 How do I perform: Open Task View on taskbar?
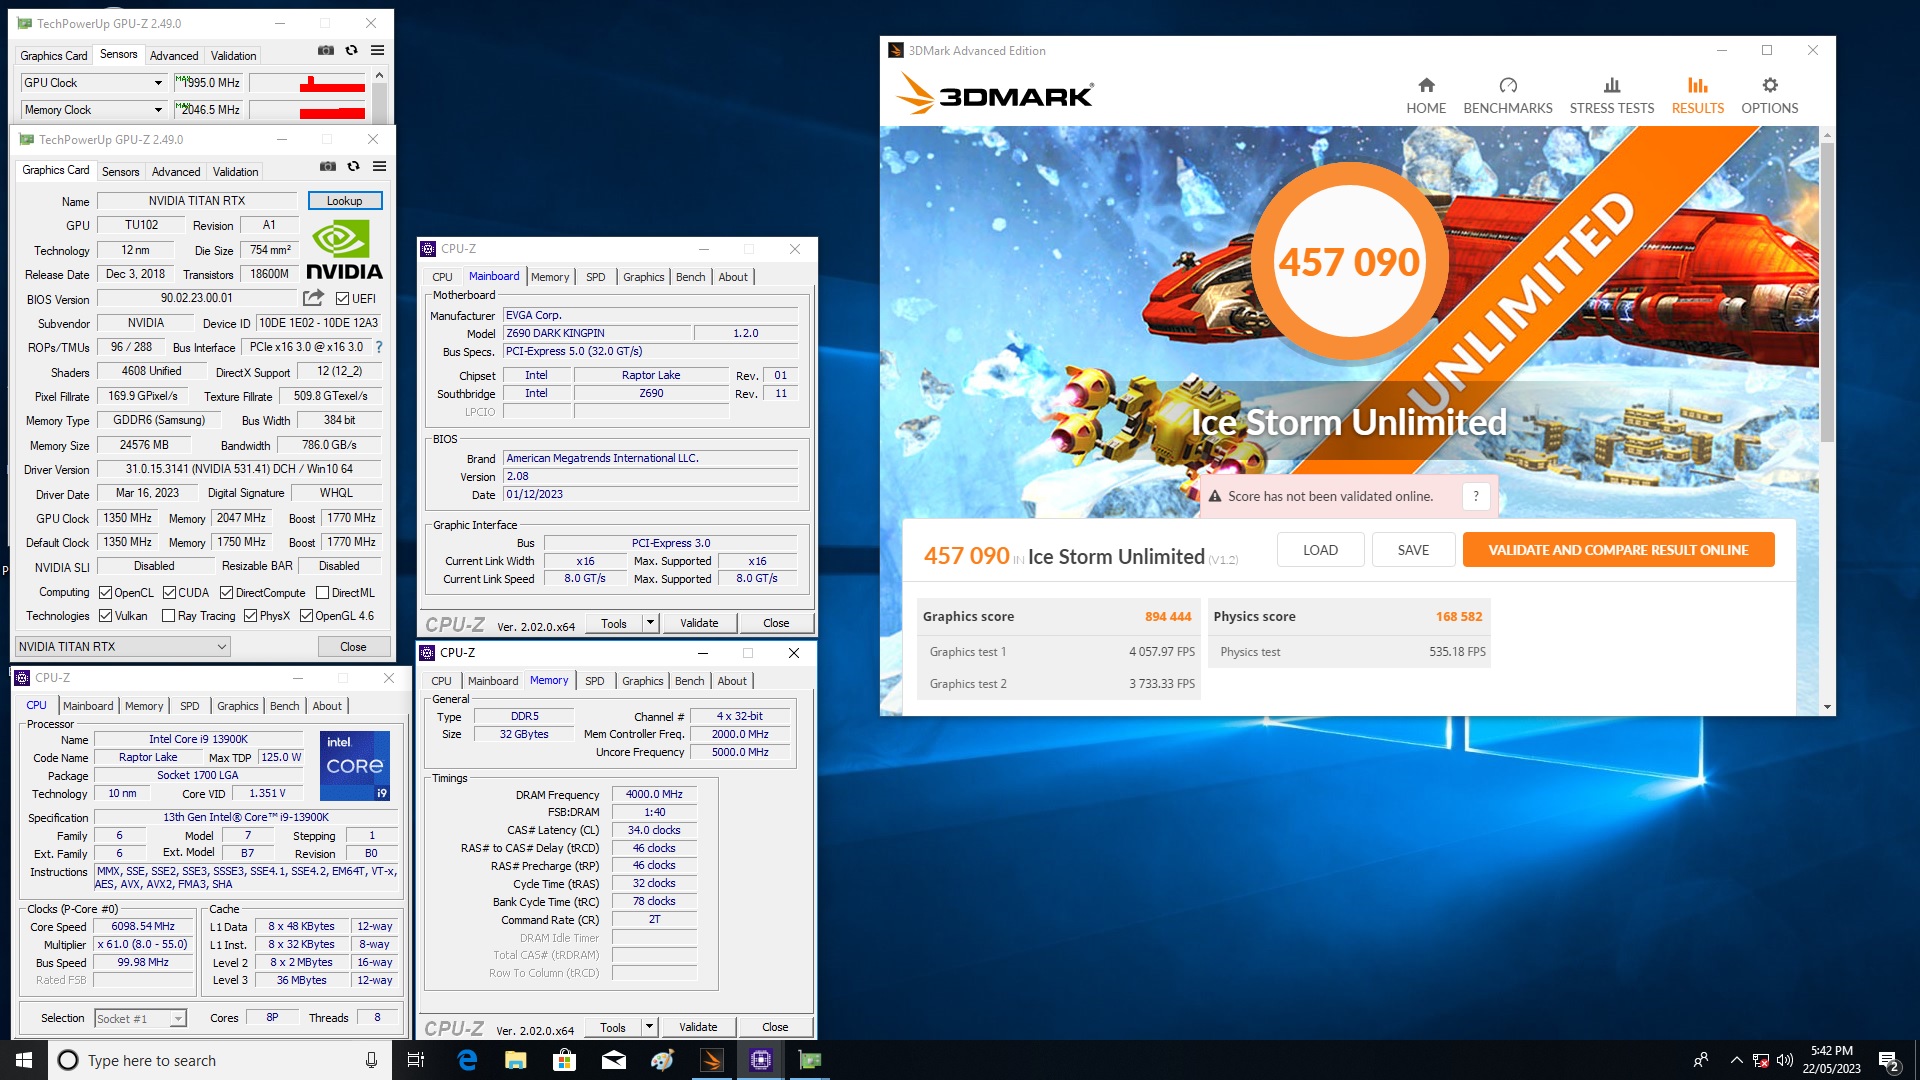pyautogui.click(x=416, y=1060)
